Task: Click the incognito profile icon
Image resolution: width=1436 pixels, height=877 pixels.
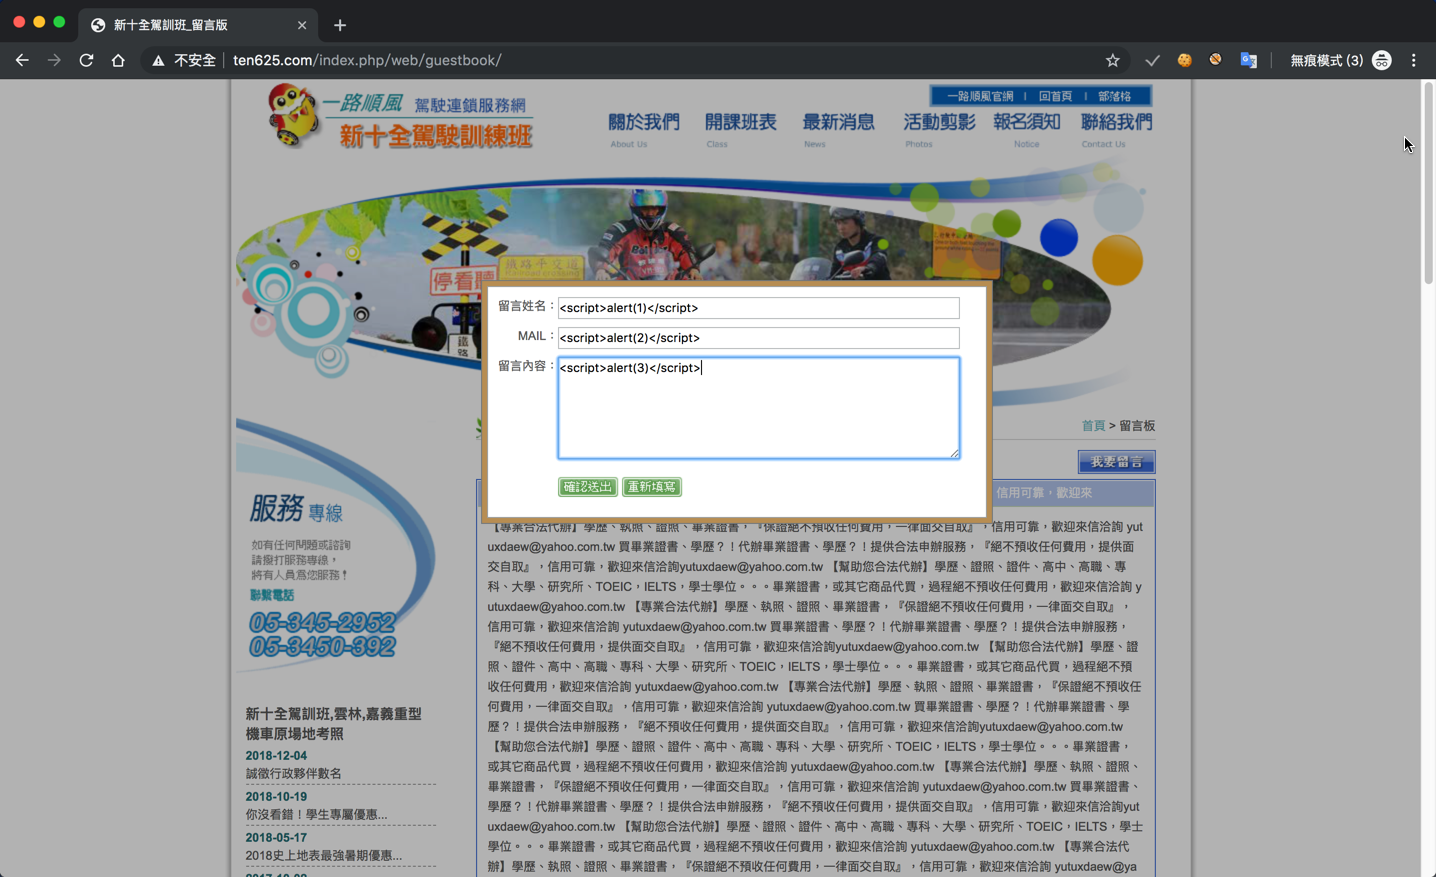Action: (x=1382, y=60)
